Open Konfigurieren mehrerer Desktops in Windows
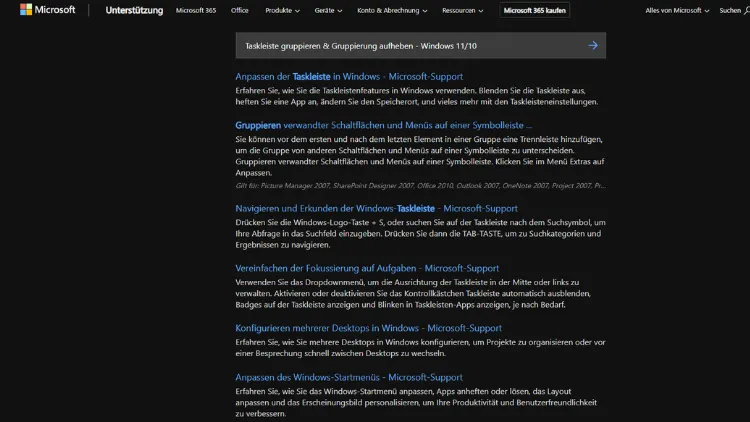 368,328
